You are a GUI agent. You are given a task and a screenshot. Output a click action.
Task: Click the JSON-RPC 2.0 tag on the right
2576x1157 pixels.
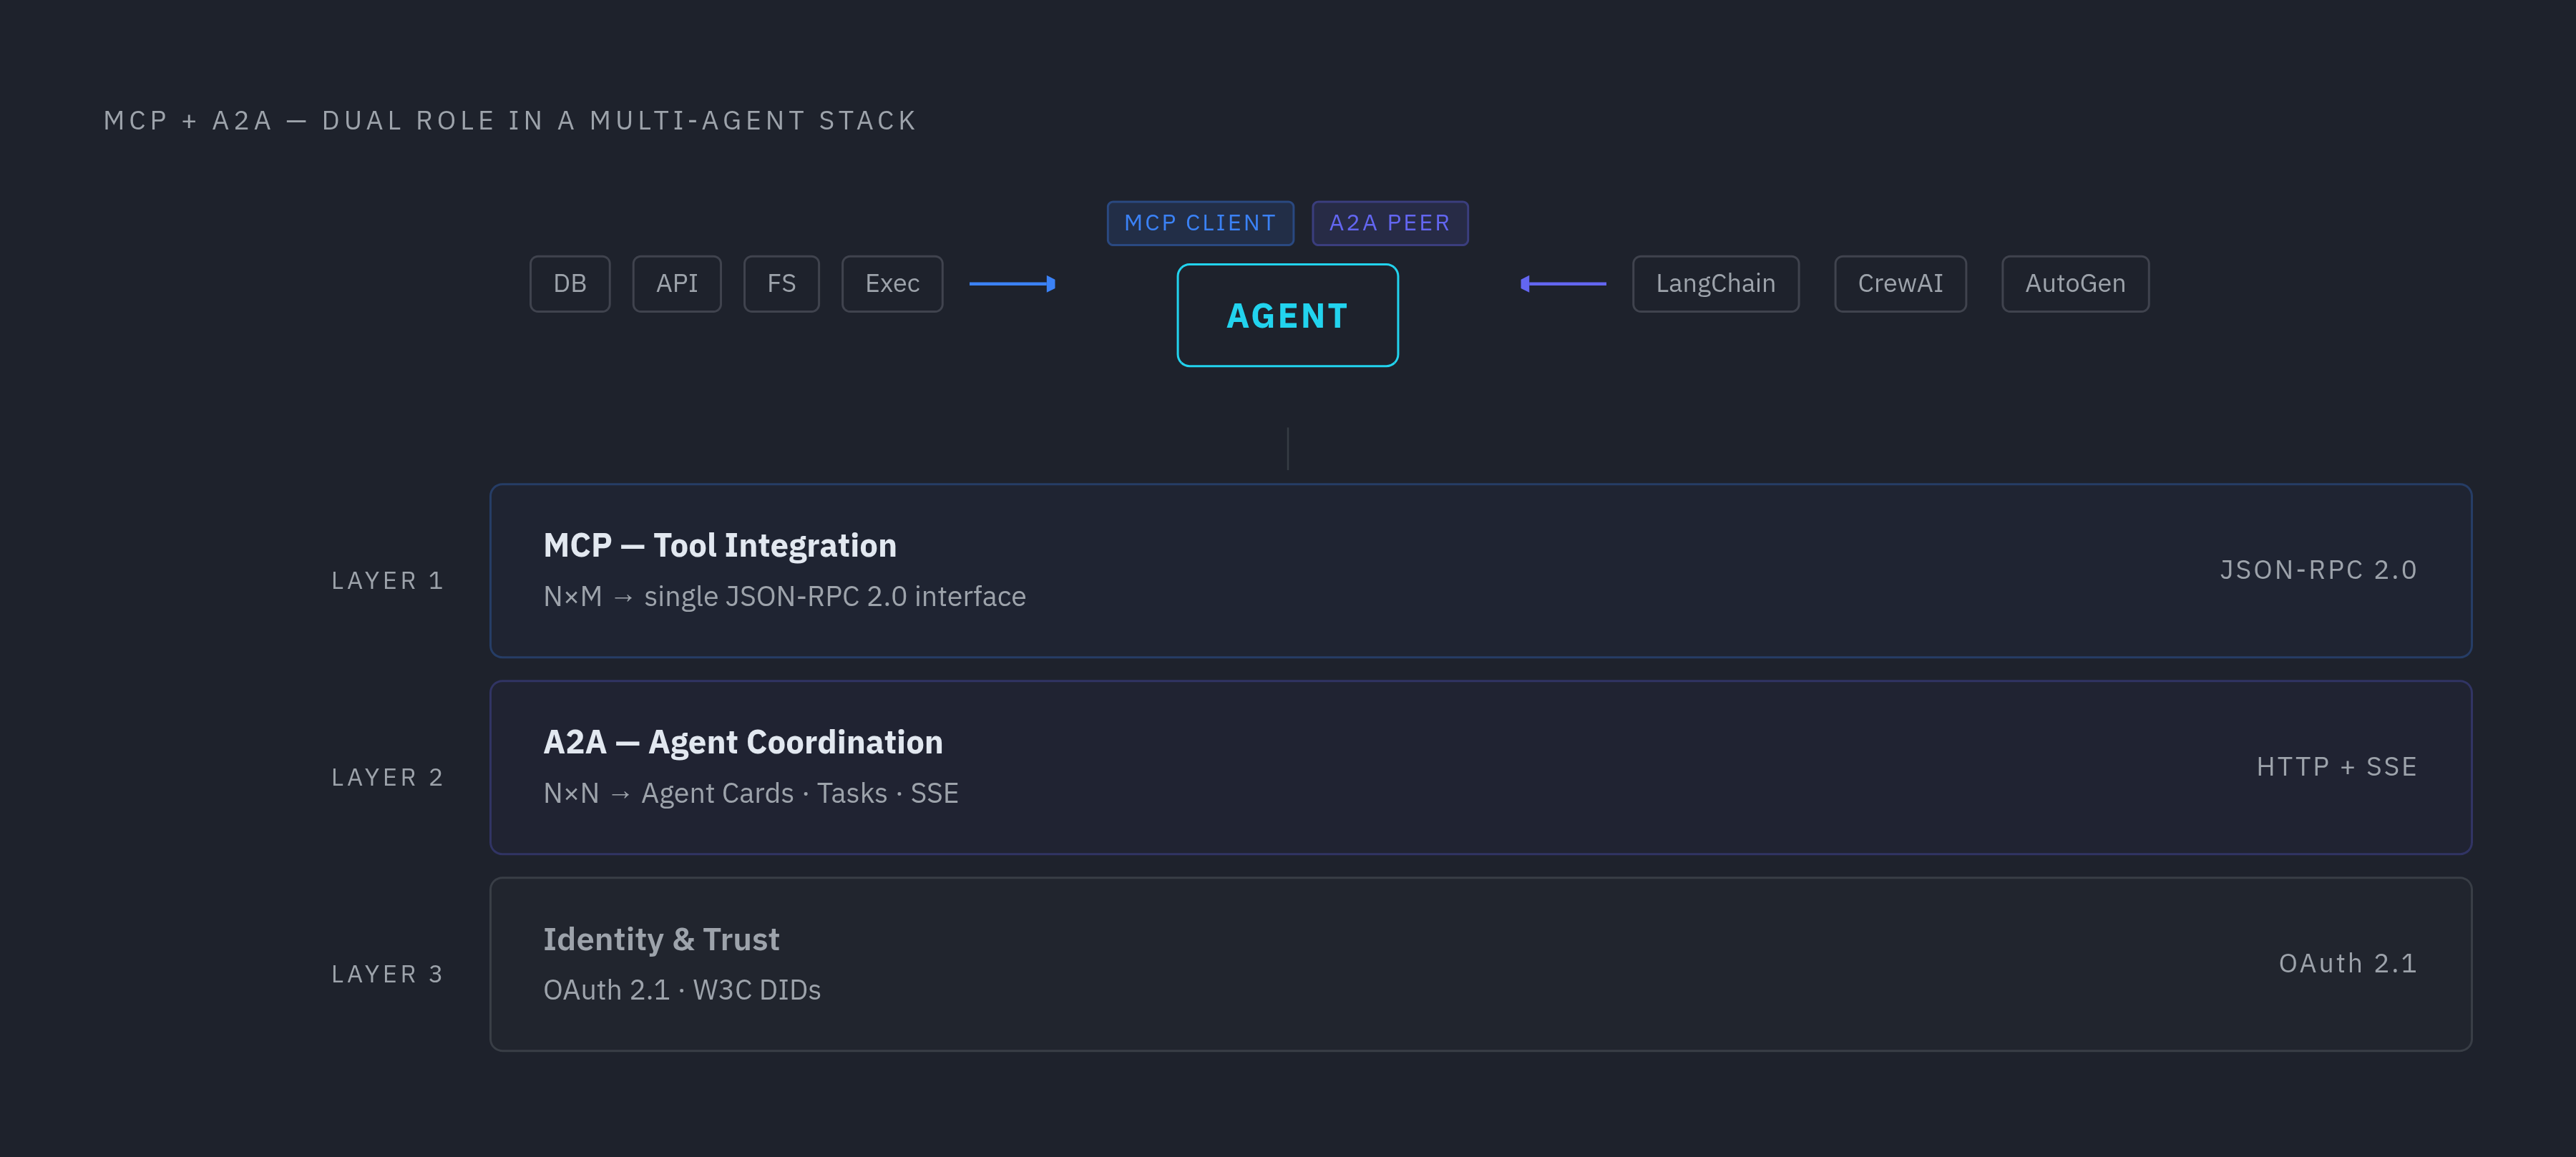click(x=2318, y=570)
